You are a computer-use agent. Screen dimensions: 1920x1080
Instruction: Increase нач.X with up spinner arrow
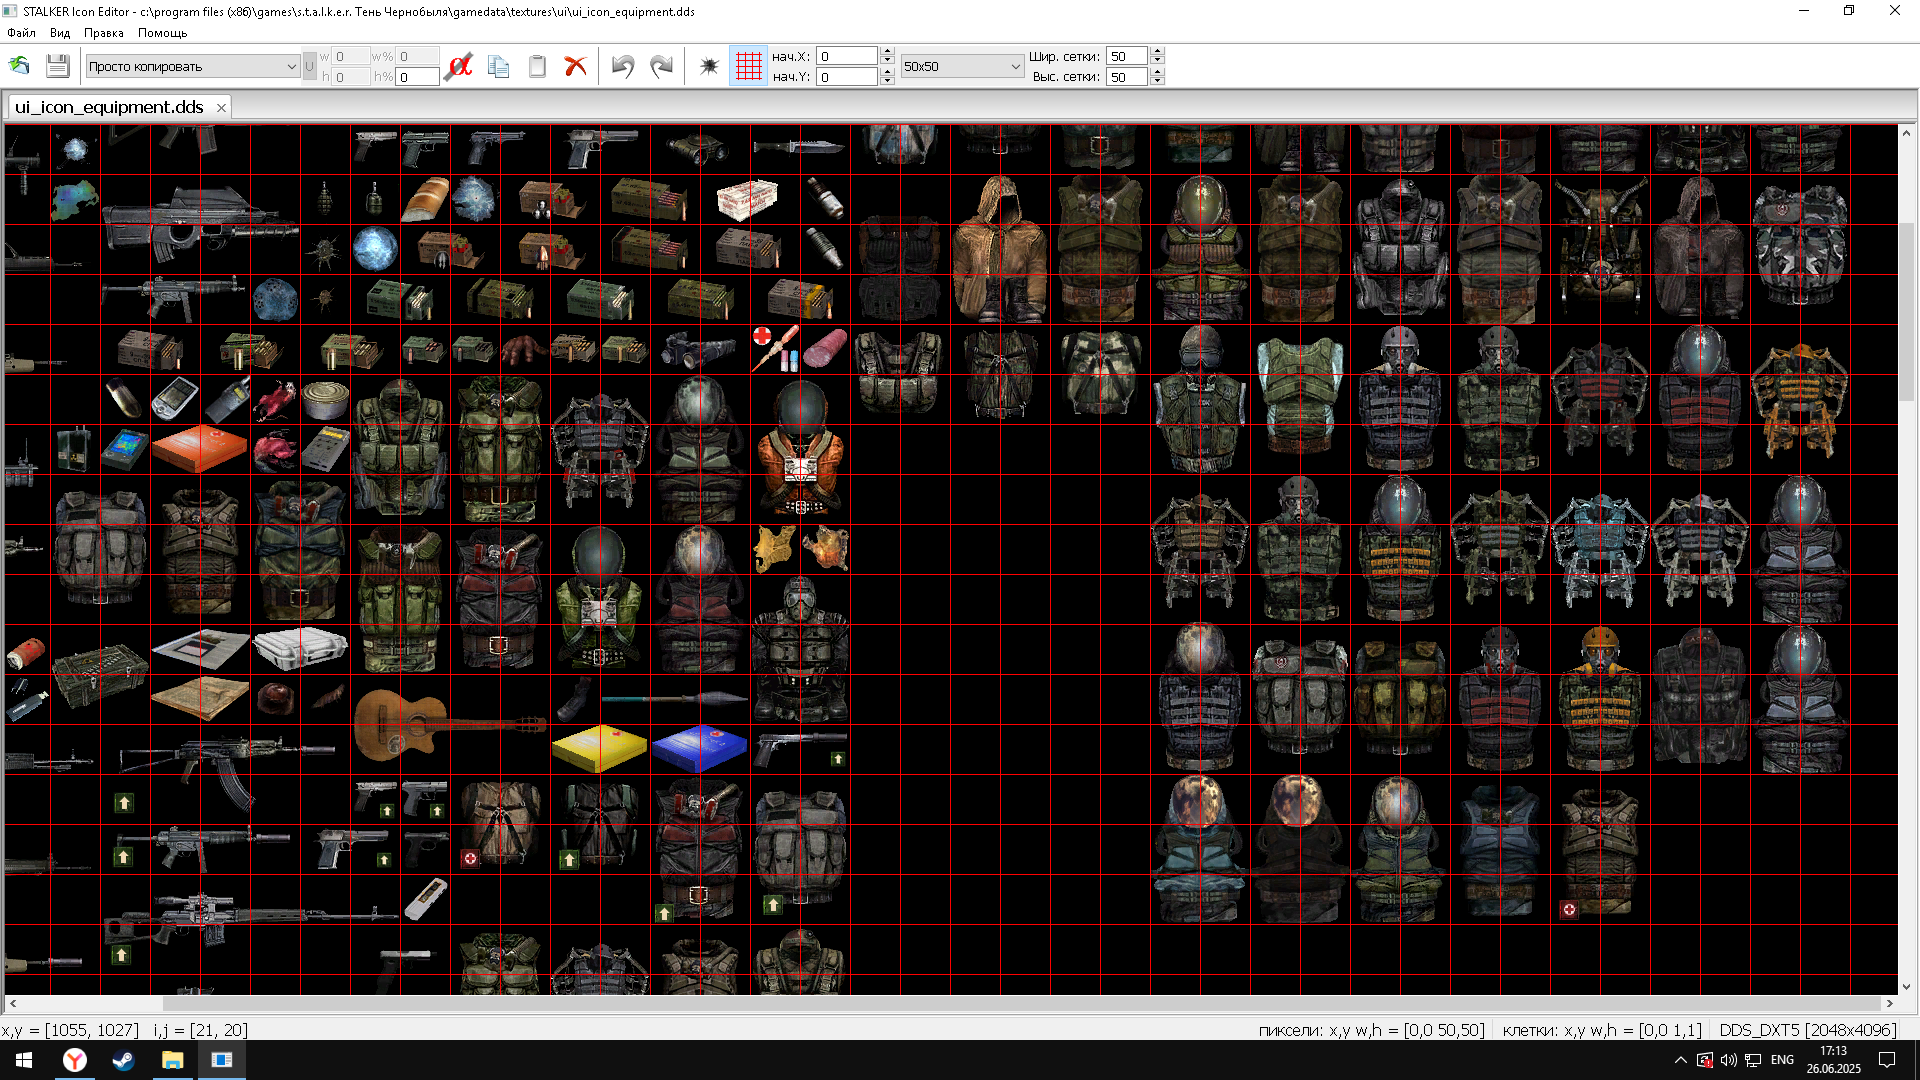coord(887,52)
